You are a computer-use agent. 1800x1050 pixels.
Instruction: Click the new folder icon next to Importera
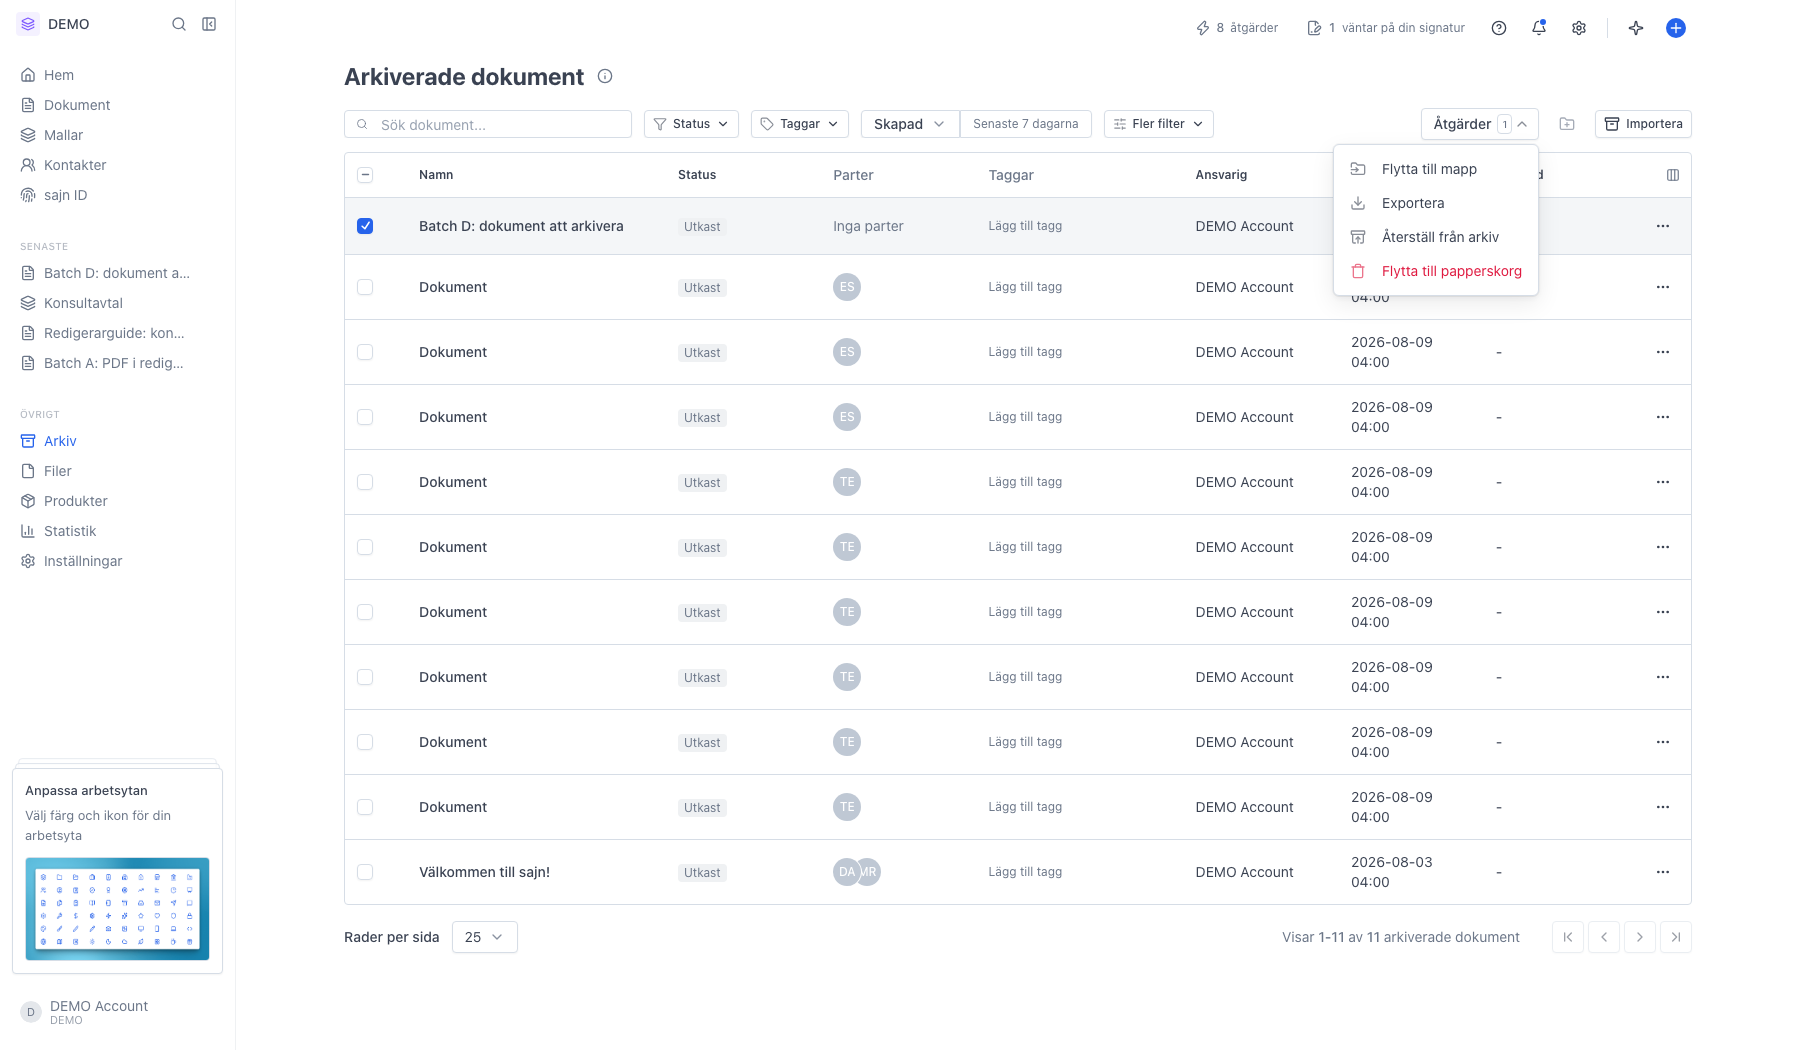click(1567, 124)
